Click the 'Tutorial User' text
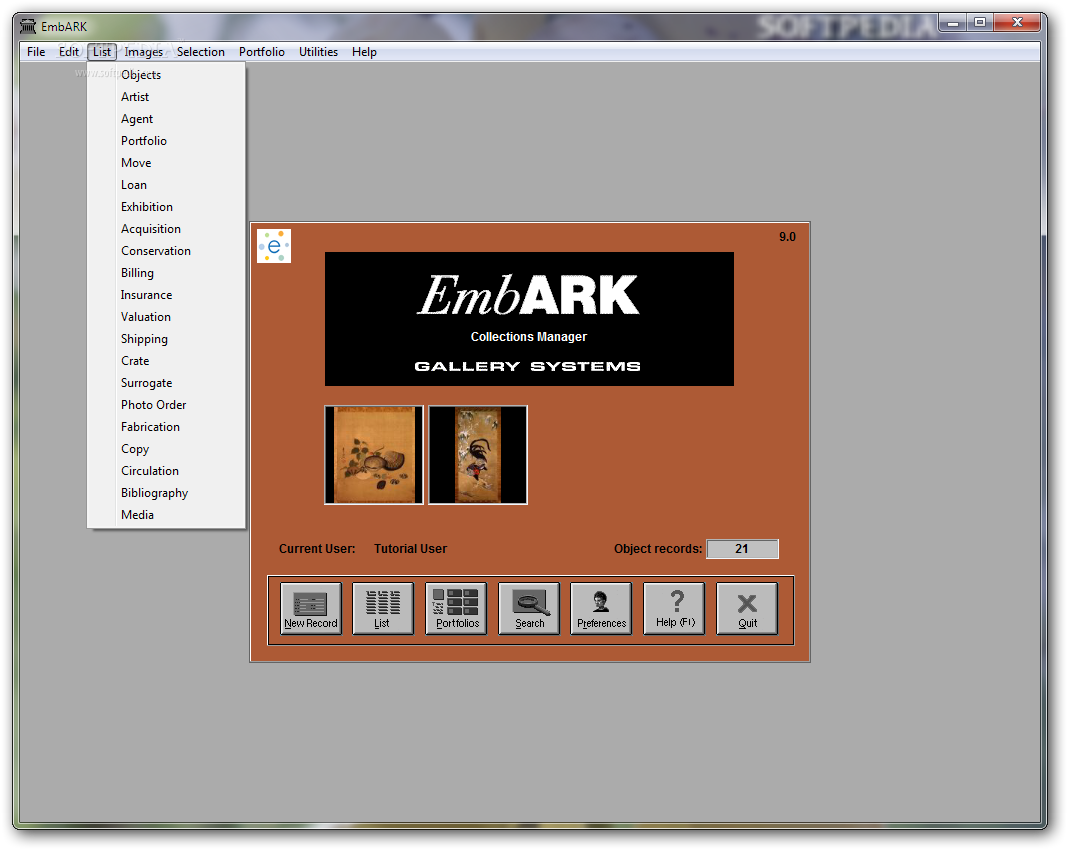Viewport: 1068px width, 850px height. 410,549
